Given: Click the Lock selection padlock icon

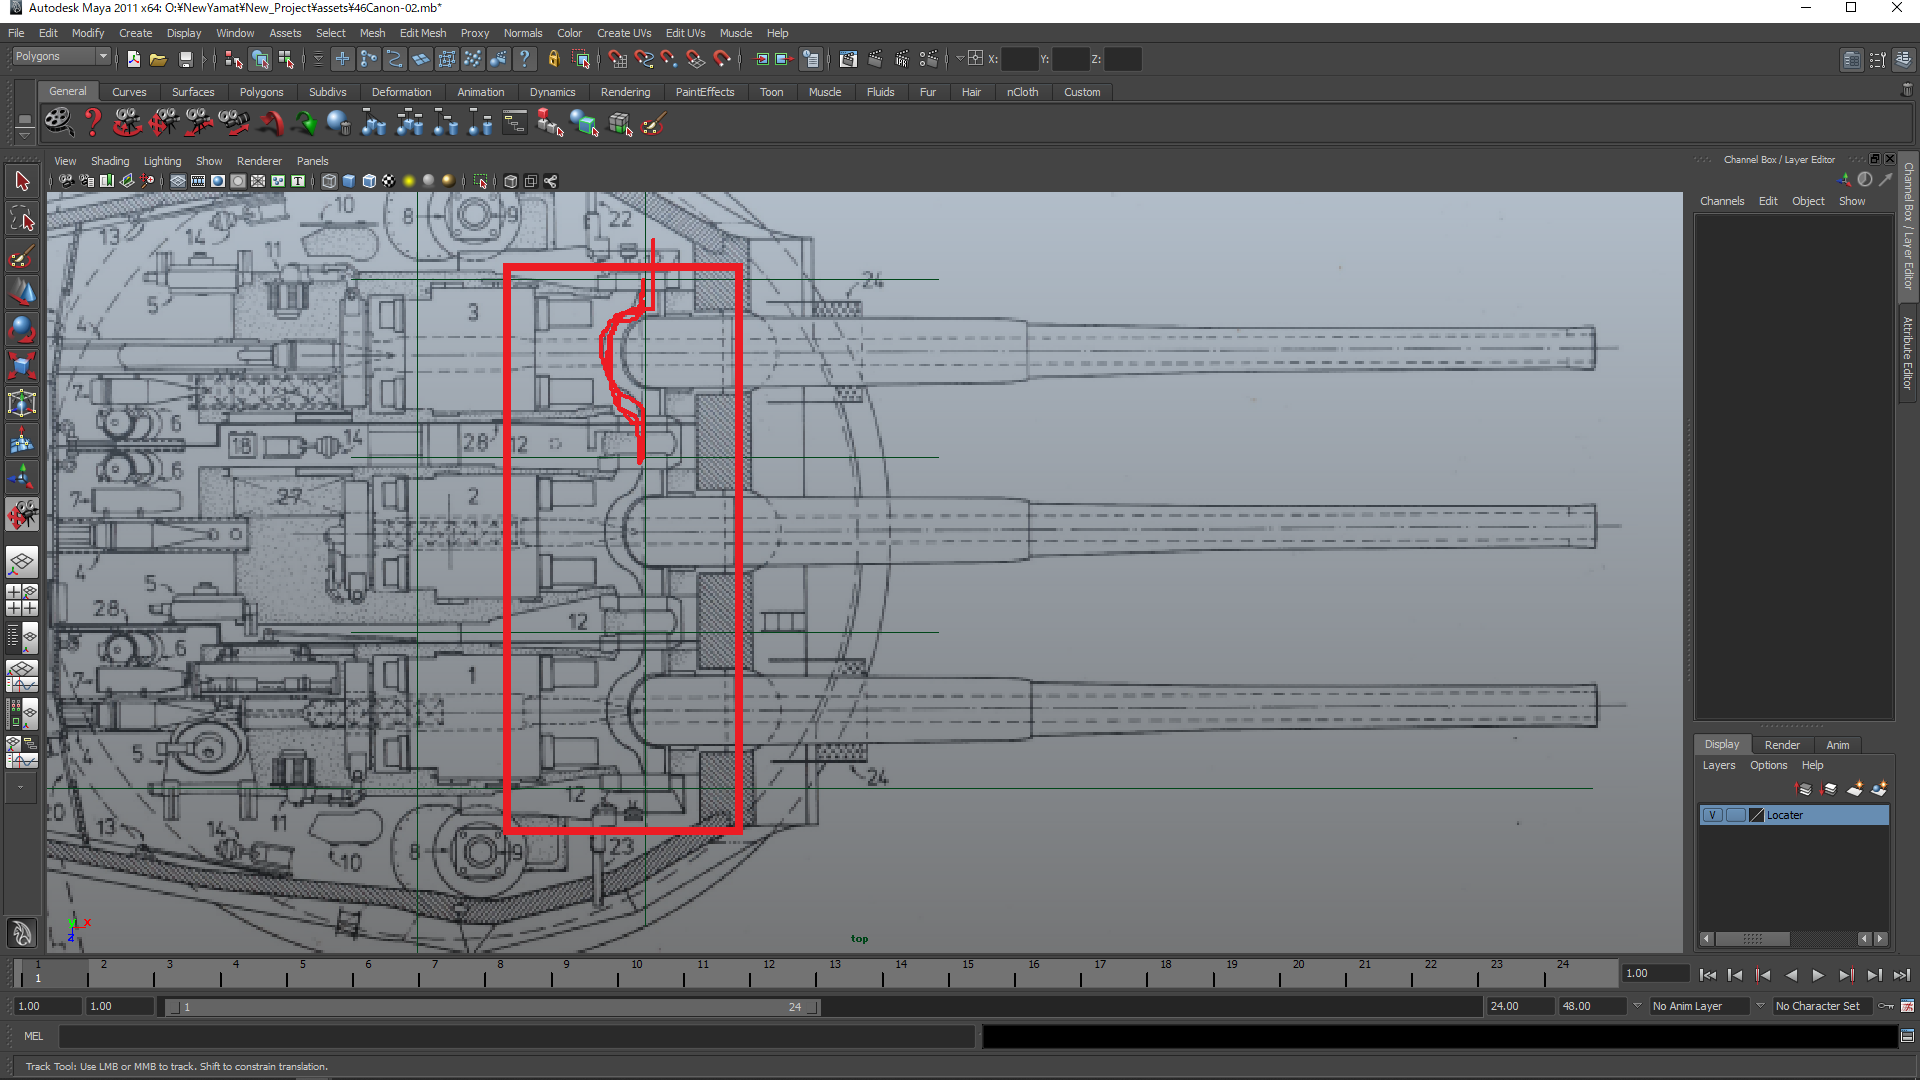Looking at the screenshot, I should click(x=553, y=59).
